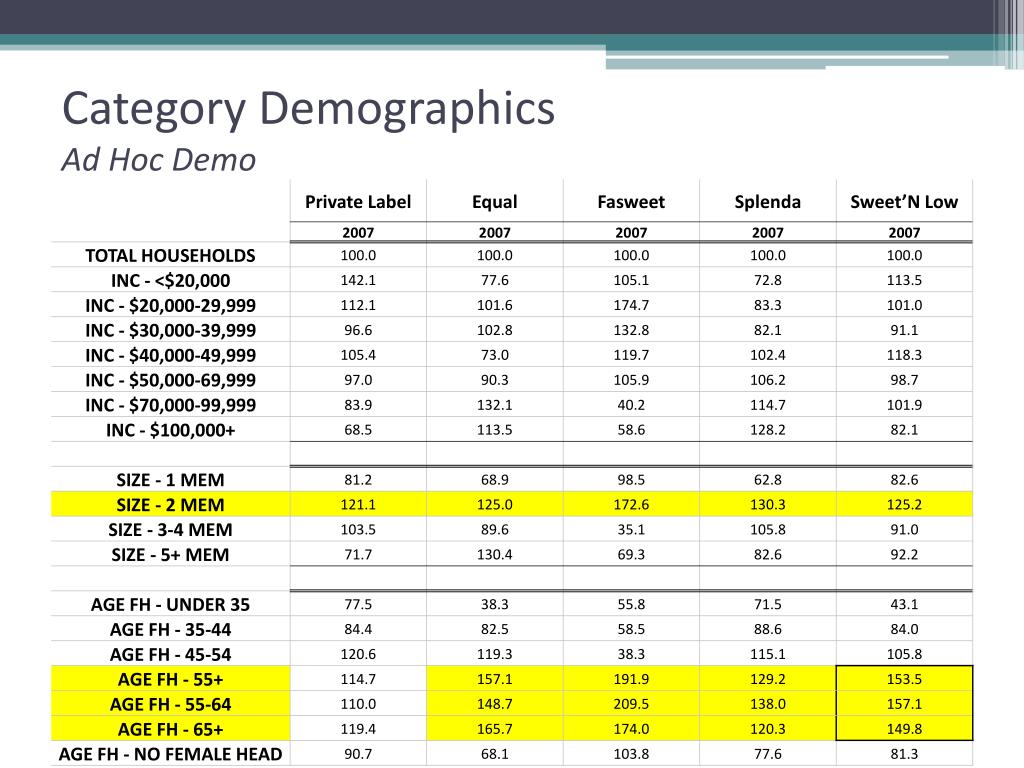Select Splenda value 88.6 for AGE FH 35-44
The image size is (1024, 768).
767,630
